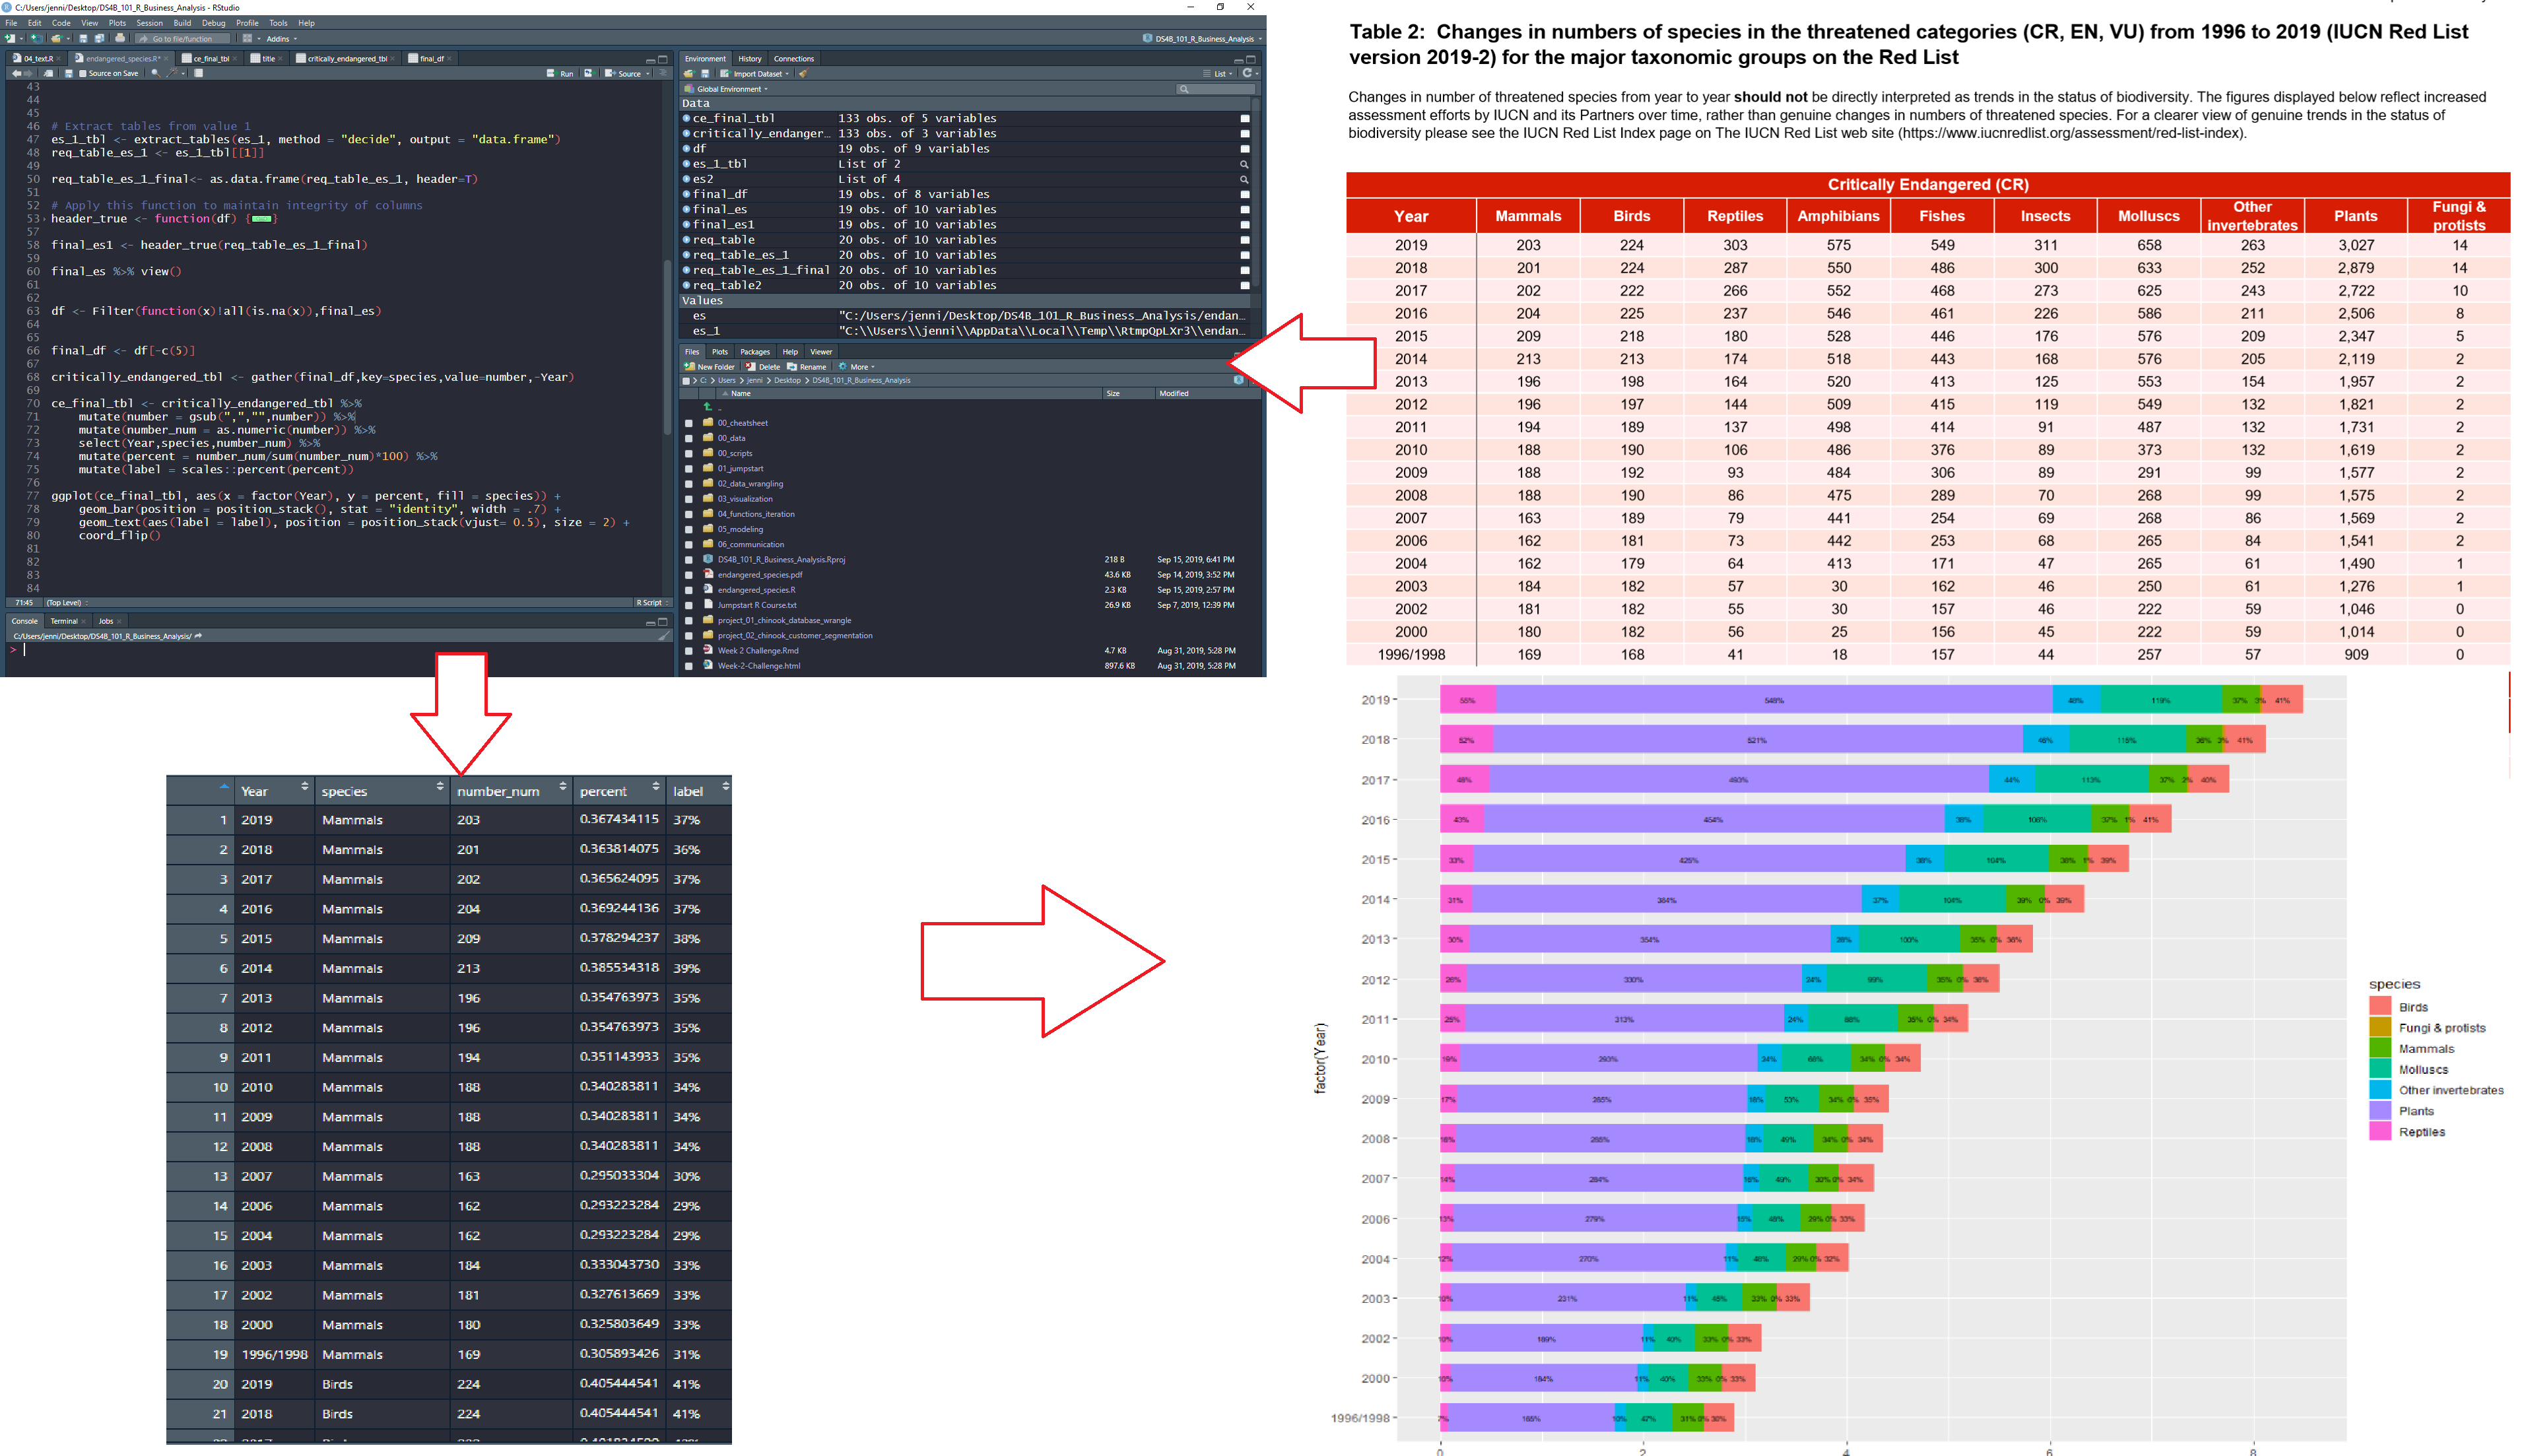Switch to the Packages tab

pyautogui.click(x=755, y=352)
